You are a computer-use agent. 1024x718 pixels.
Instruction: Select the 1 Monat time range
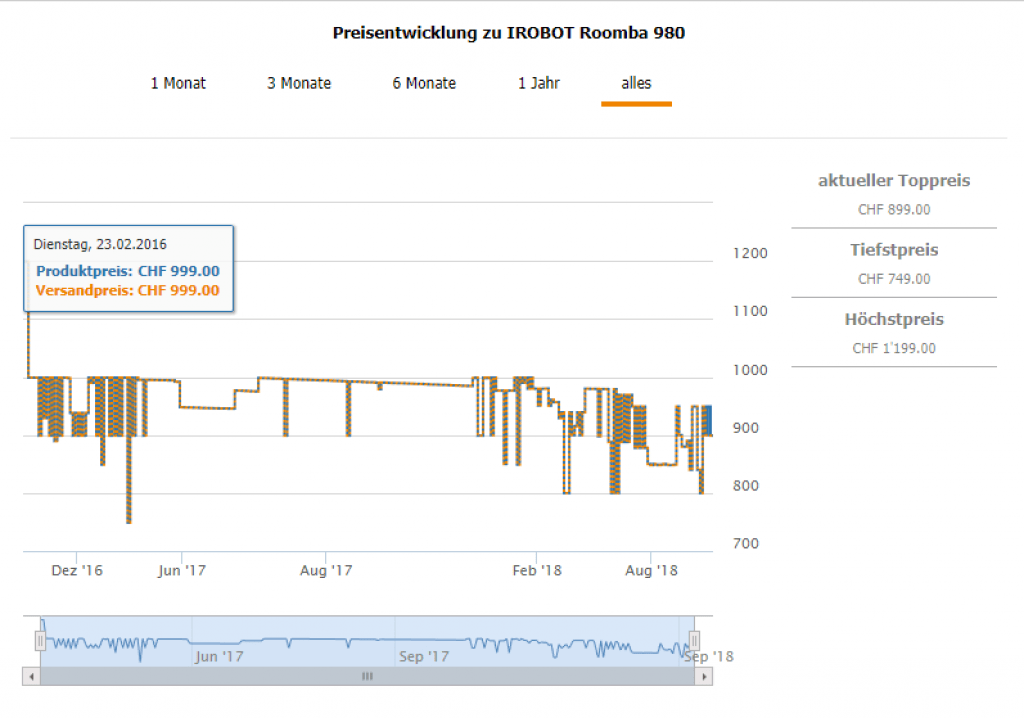(178, 83)
